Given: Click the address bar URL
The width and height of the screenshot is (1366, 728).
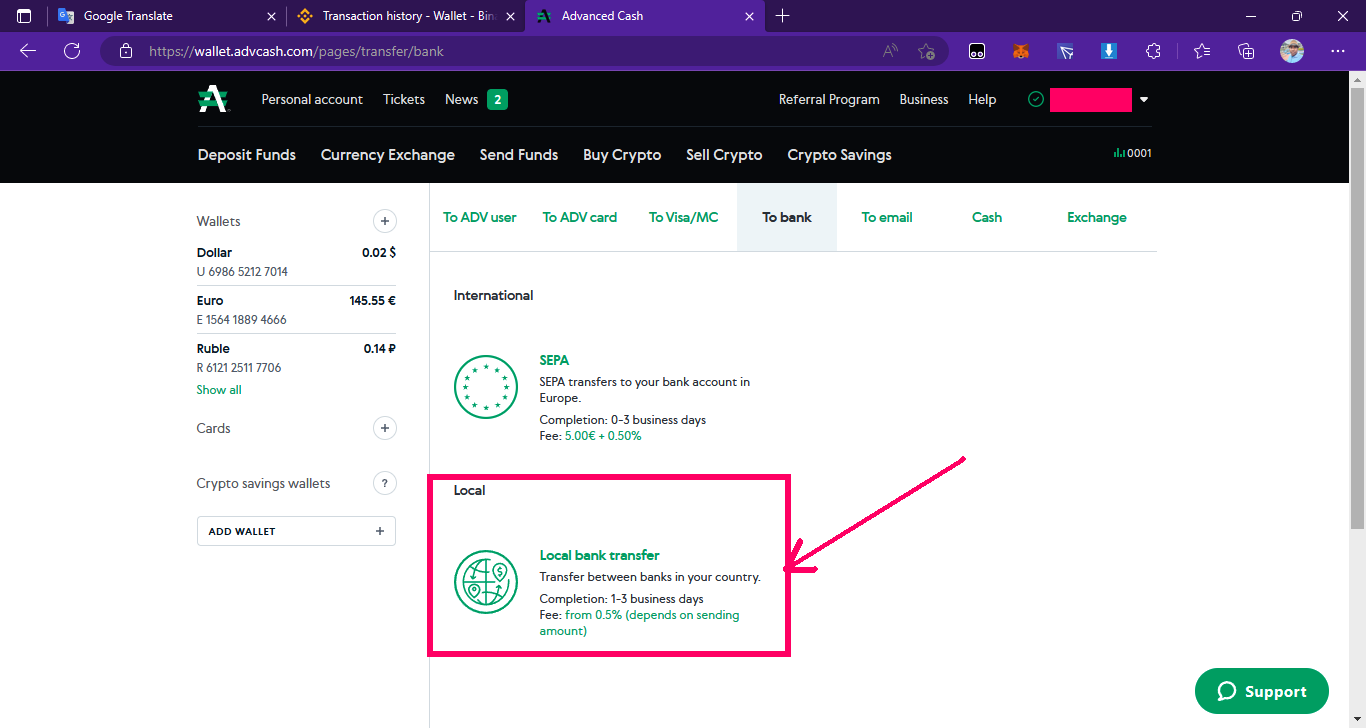Looking at the screenshot, I should tap(296, 51).
